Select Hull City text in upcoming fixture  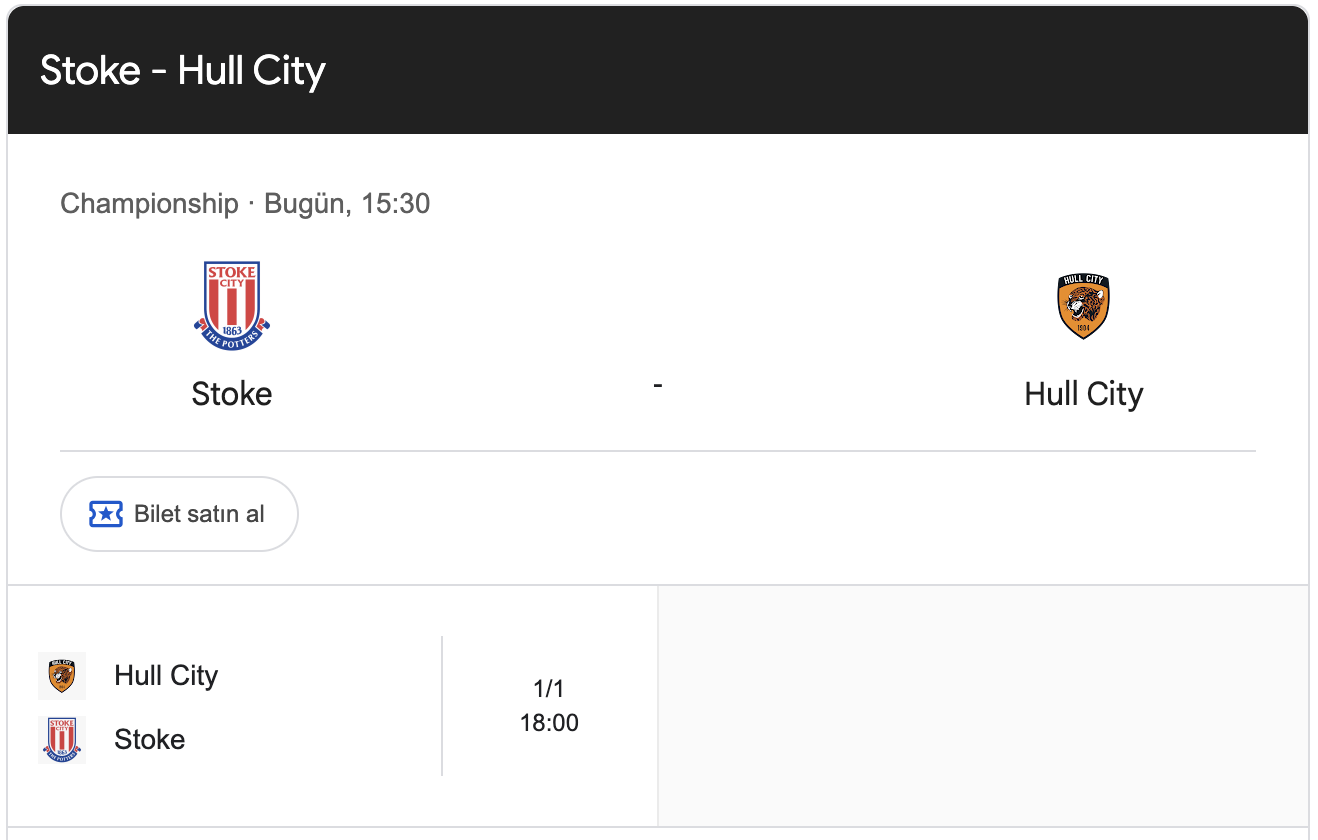pyautogui.click(x=166, y=676)
